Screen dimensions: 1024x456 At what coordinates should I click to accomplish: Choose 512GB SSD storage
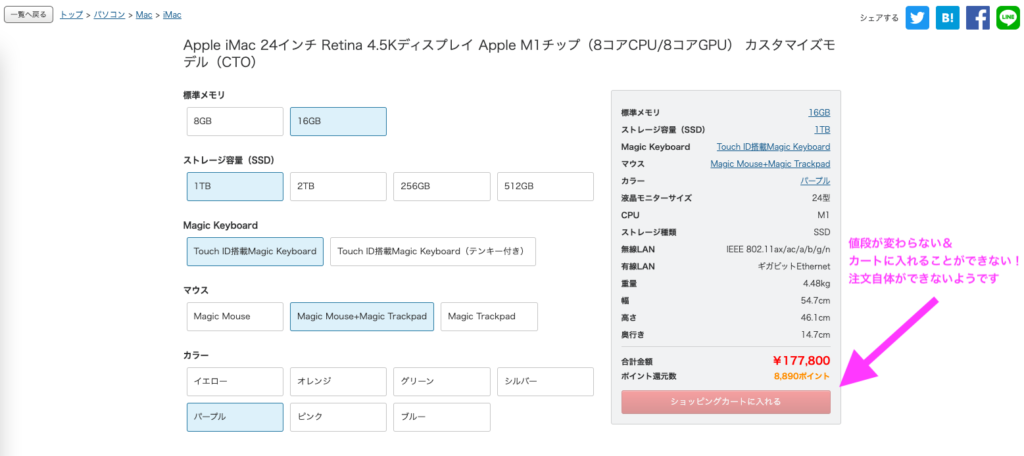tap(545, 186)
